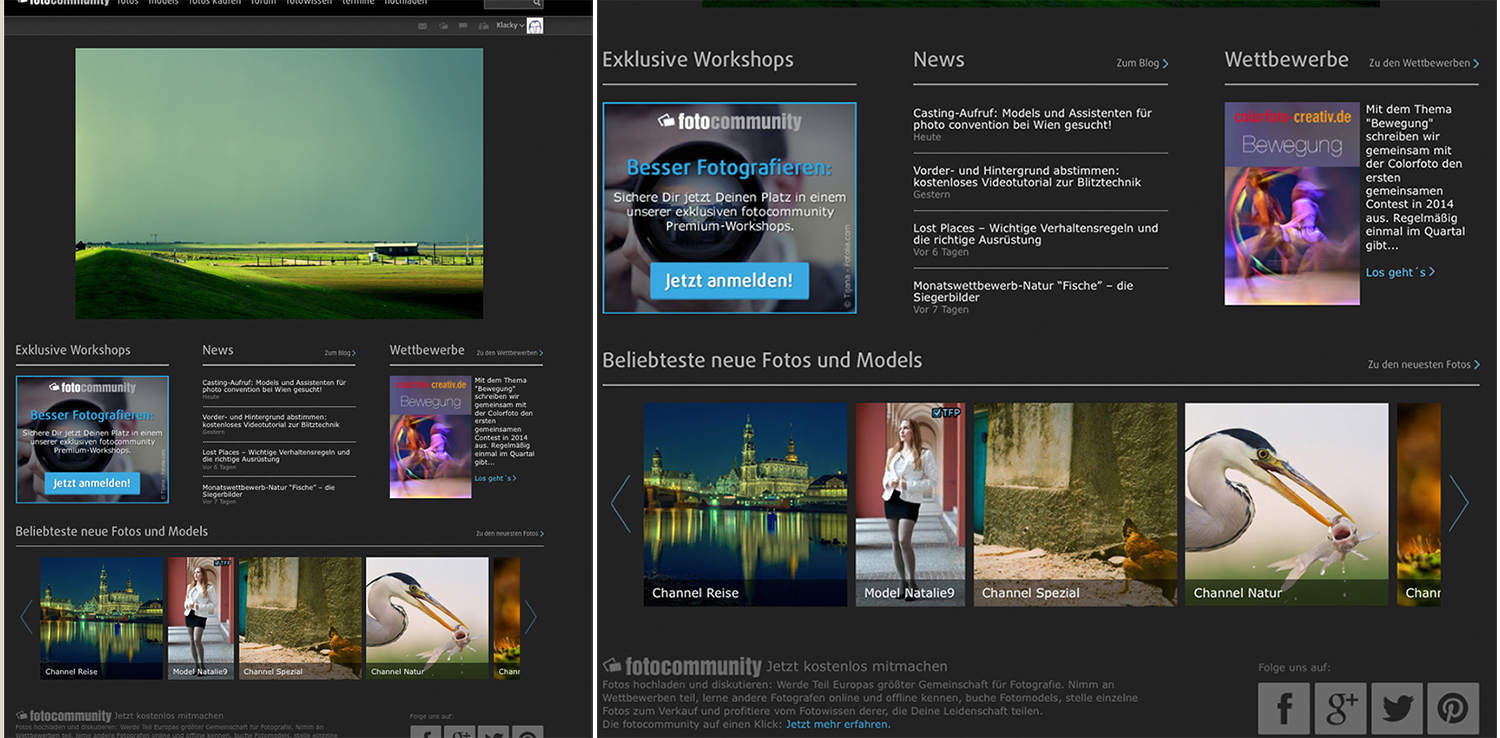
Task: Click the chevron after 'Zum Blog' in the small view
Action: pos(354,353)
